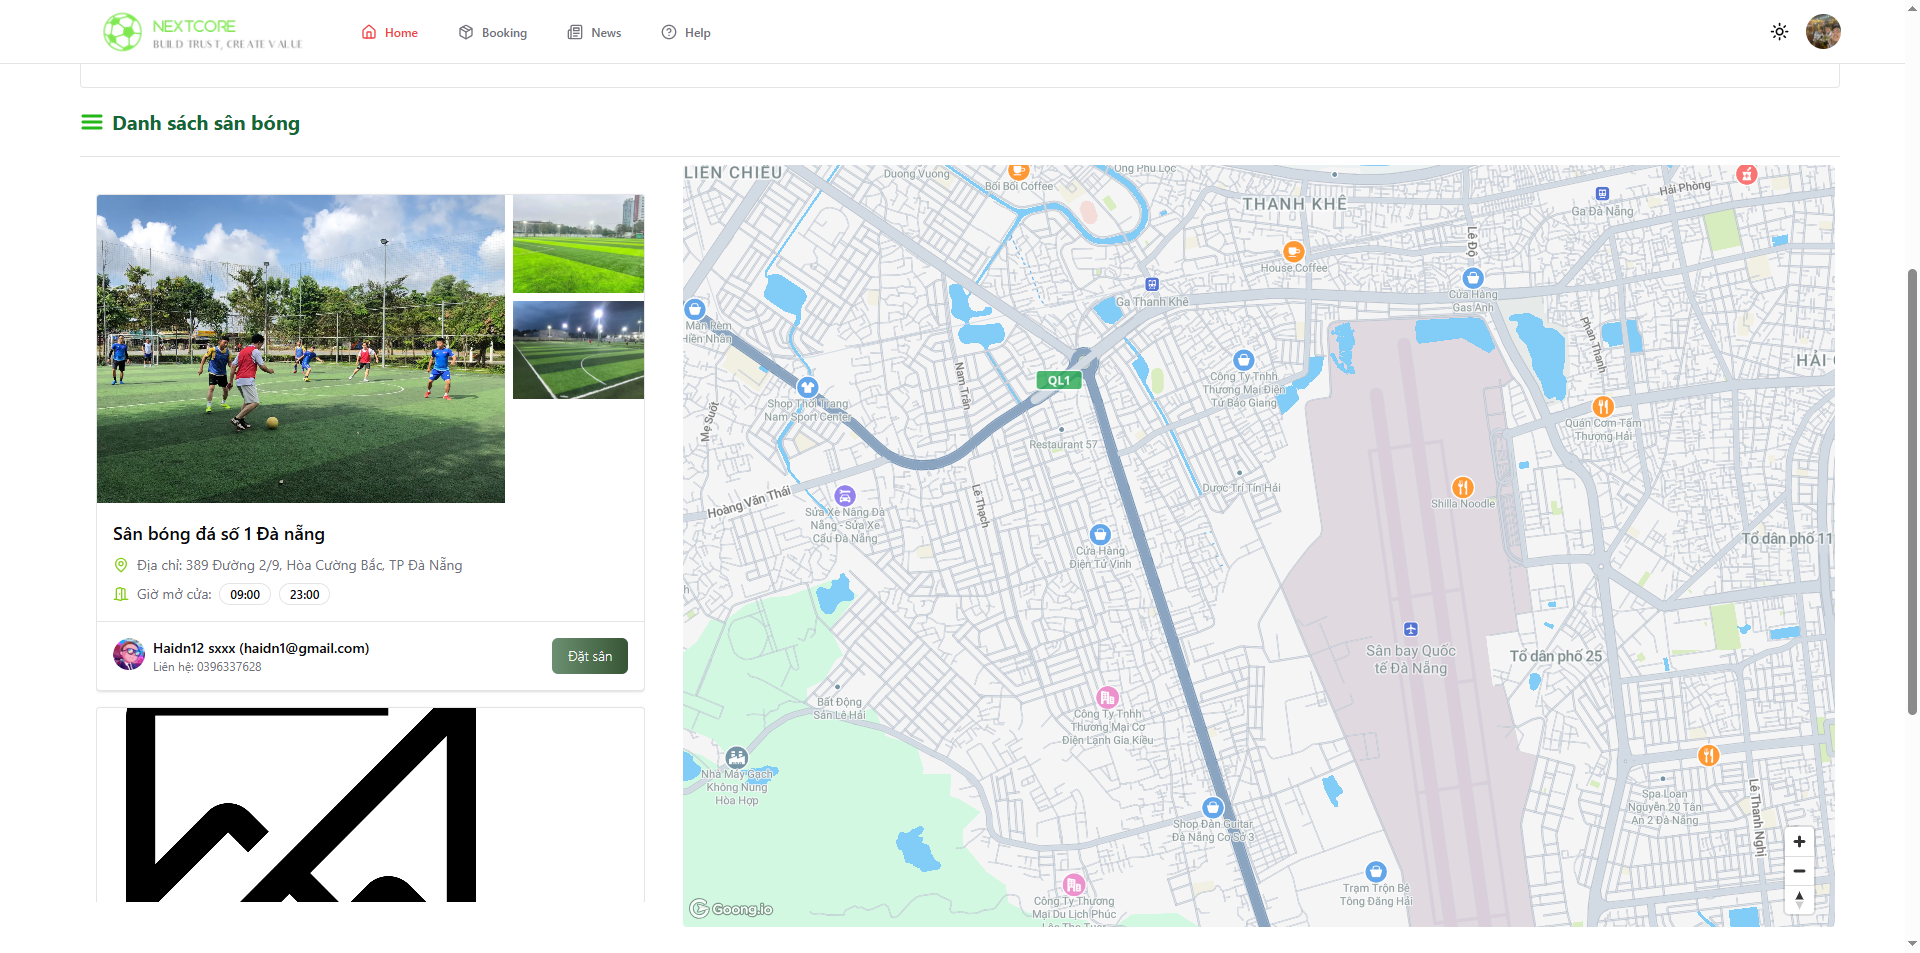Toggle the light/dark theme sun icon

pos(1779,32)
